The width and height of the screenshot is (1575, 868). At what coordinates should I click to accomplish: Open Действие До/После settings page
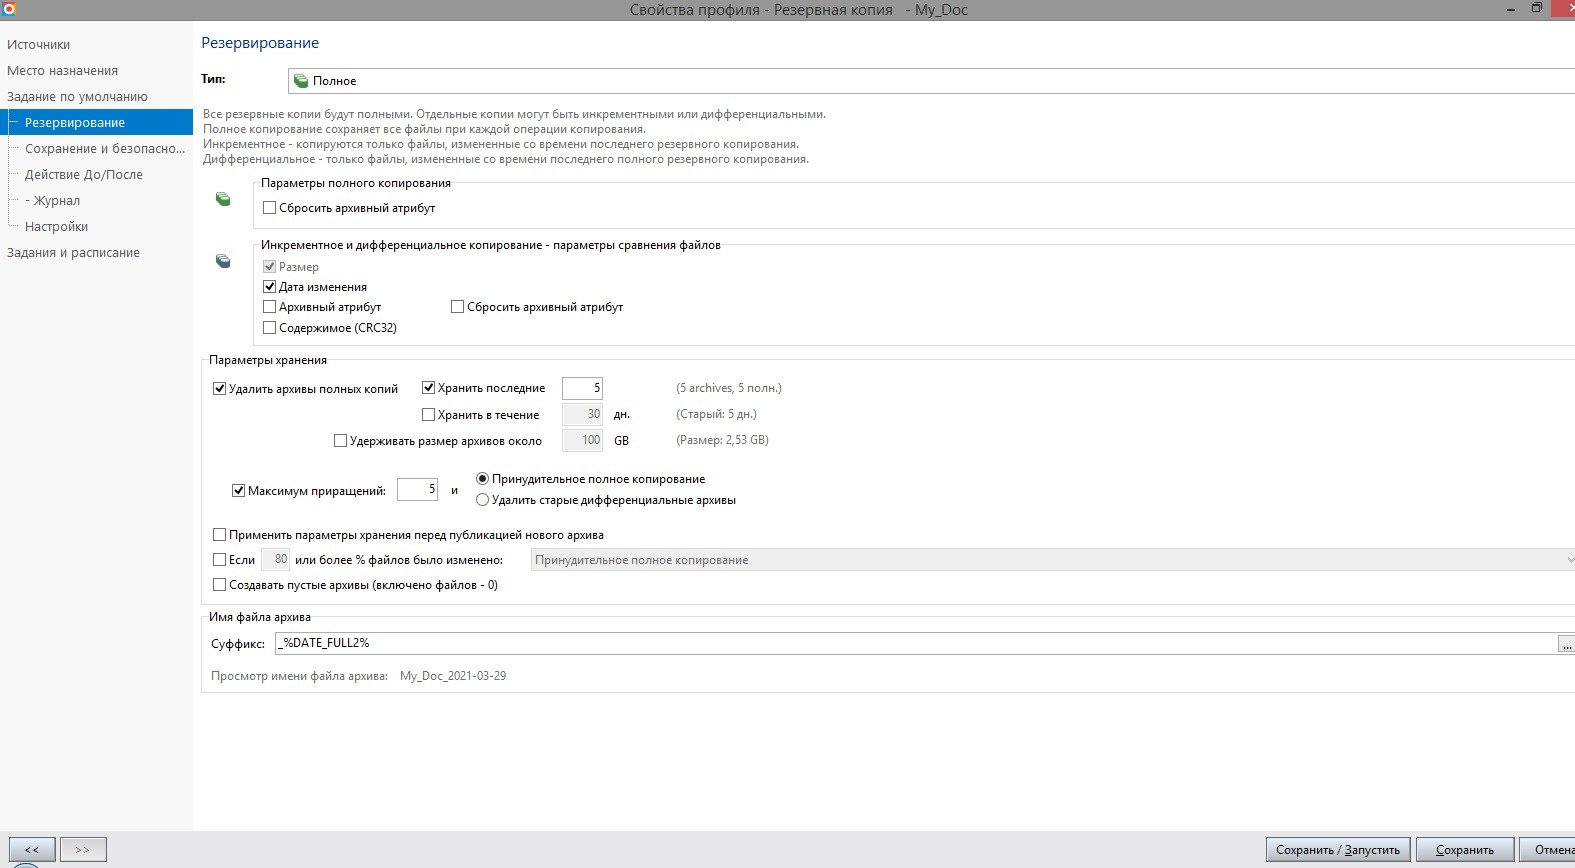(x=84, y=175)
